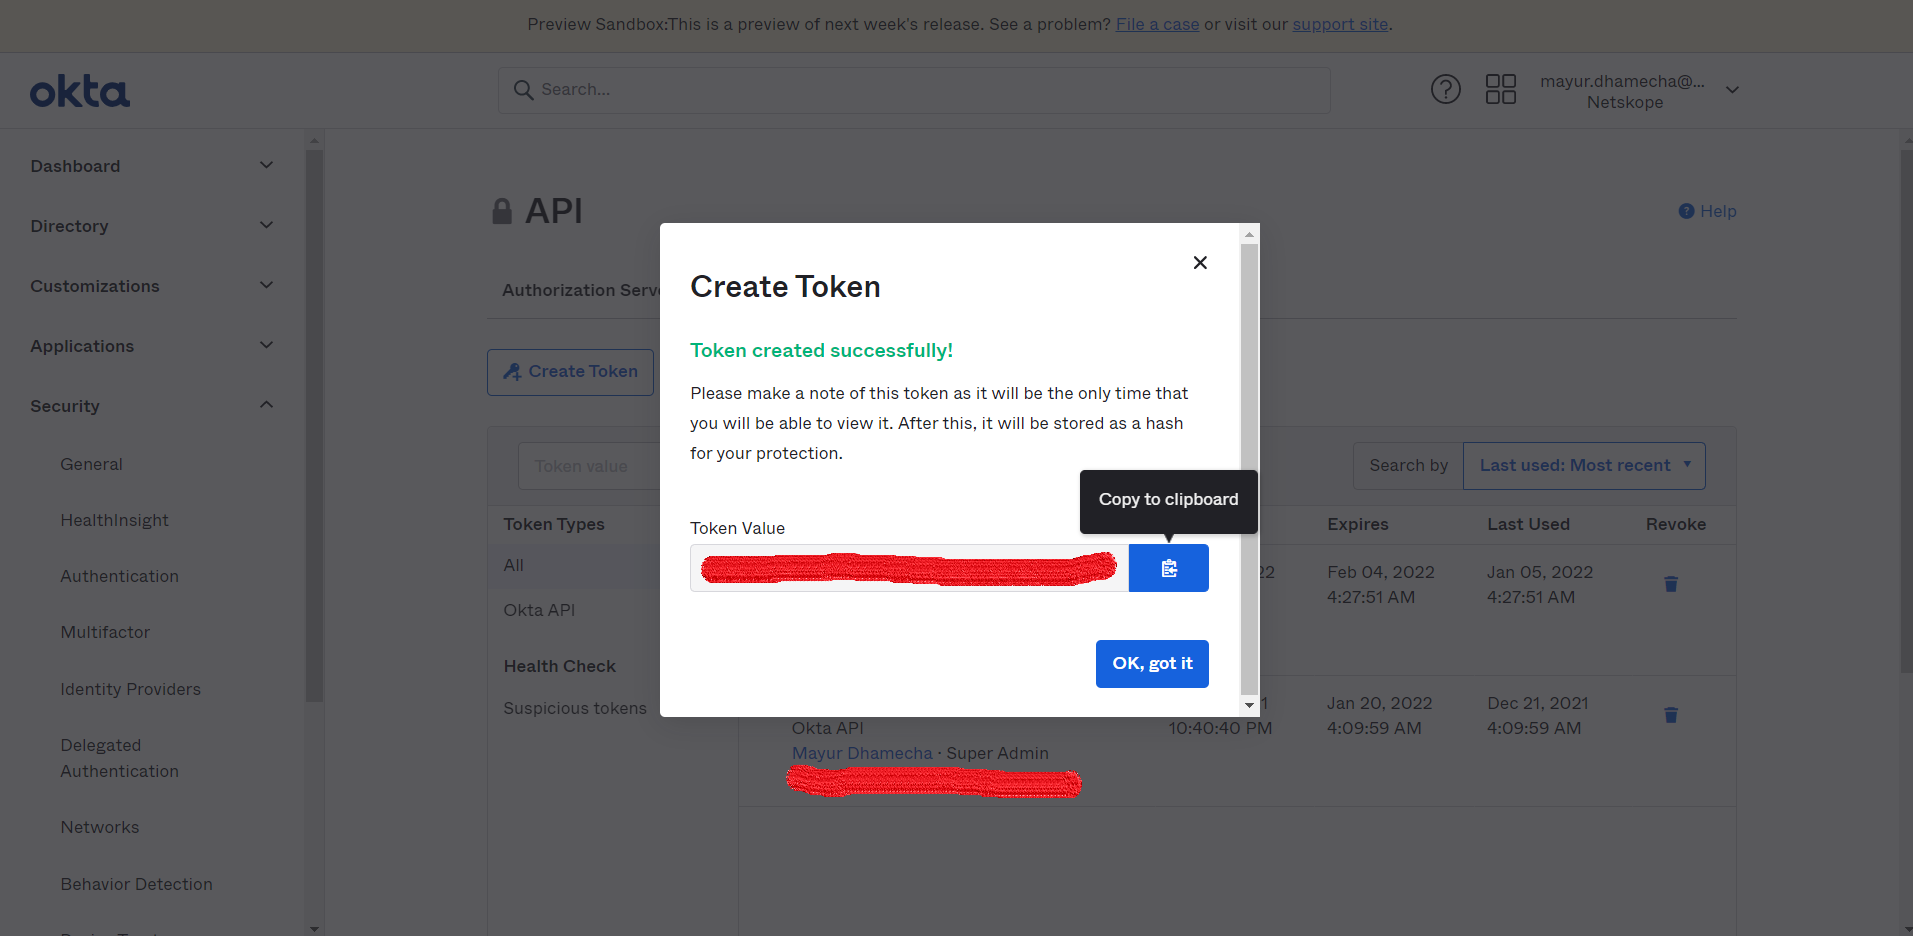Revoke the token expiring Jan 20, 2022

1670,715
